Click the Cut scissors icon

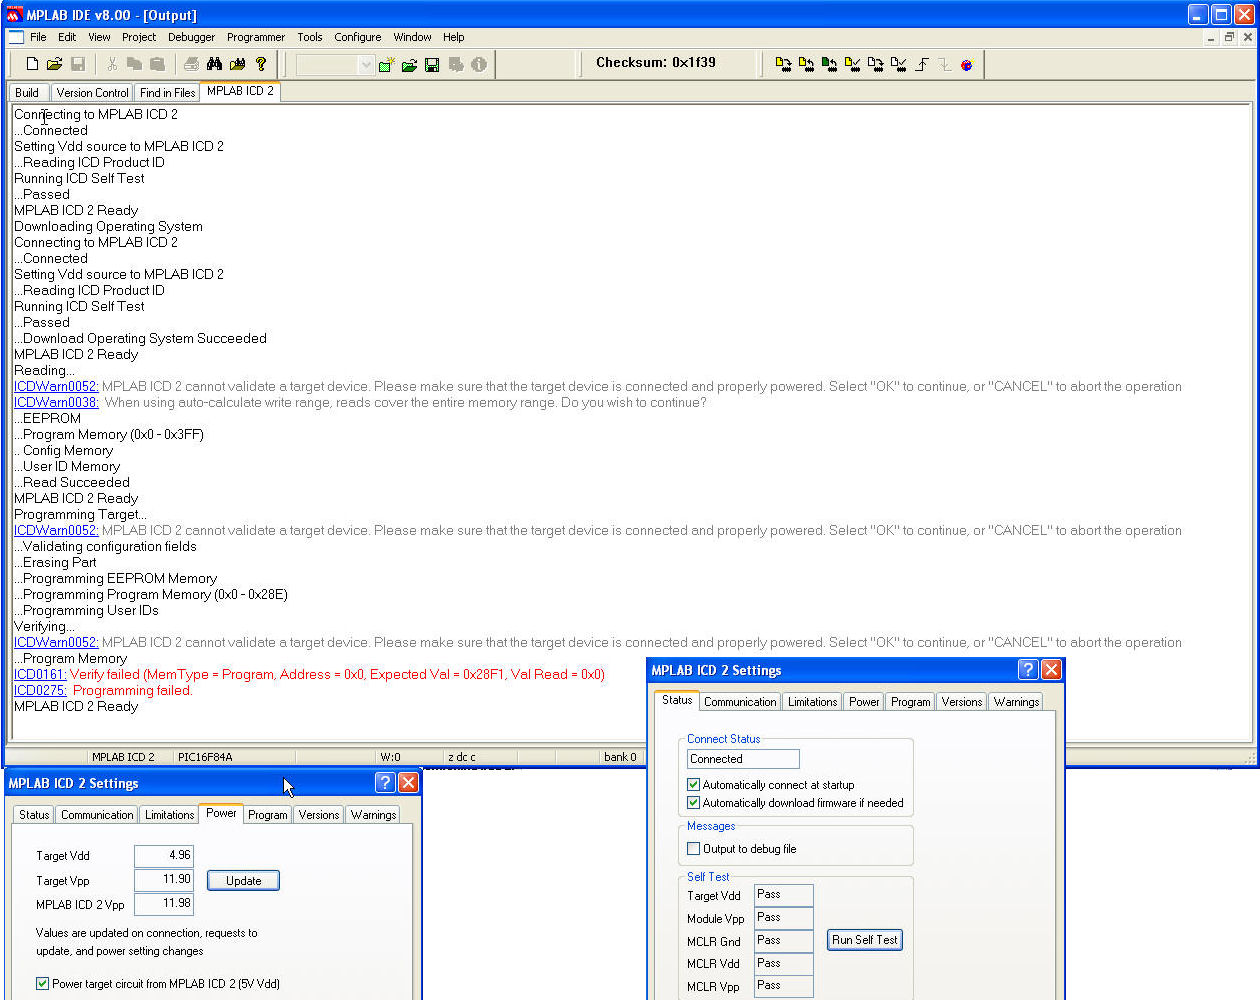112,64
